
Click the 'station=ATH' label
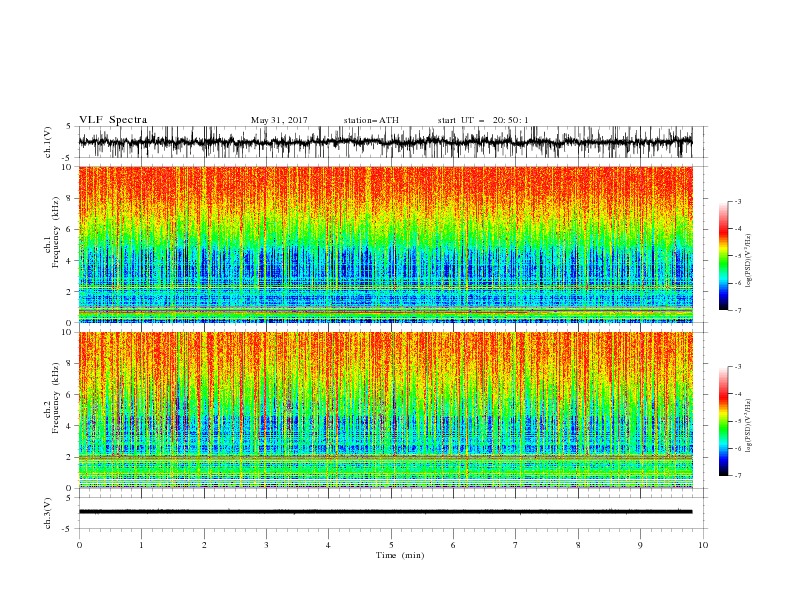371,120
